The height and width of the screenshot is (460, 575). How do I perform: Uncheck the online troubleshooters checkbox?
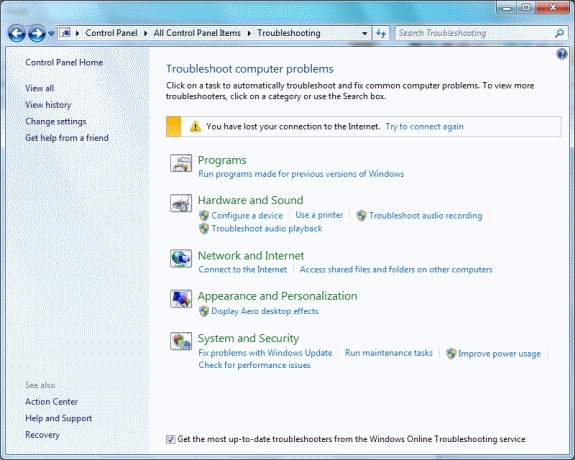pyautogui.click(x=171, y=439)
